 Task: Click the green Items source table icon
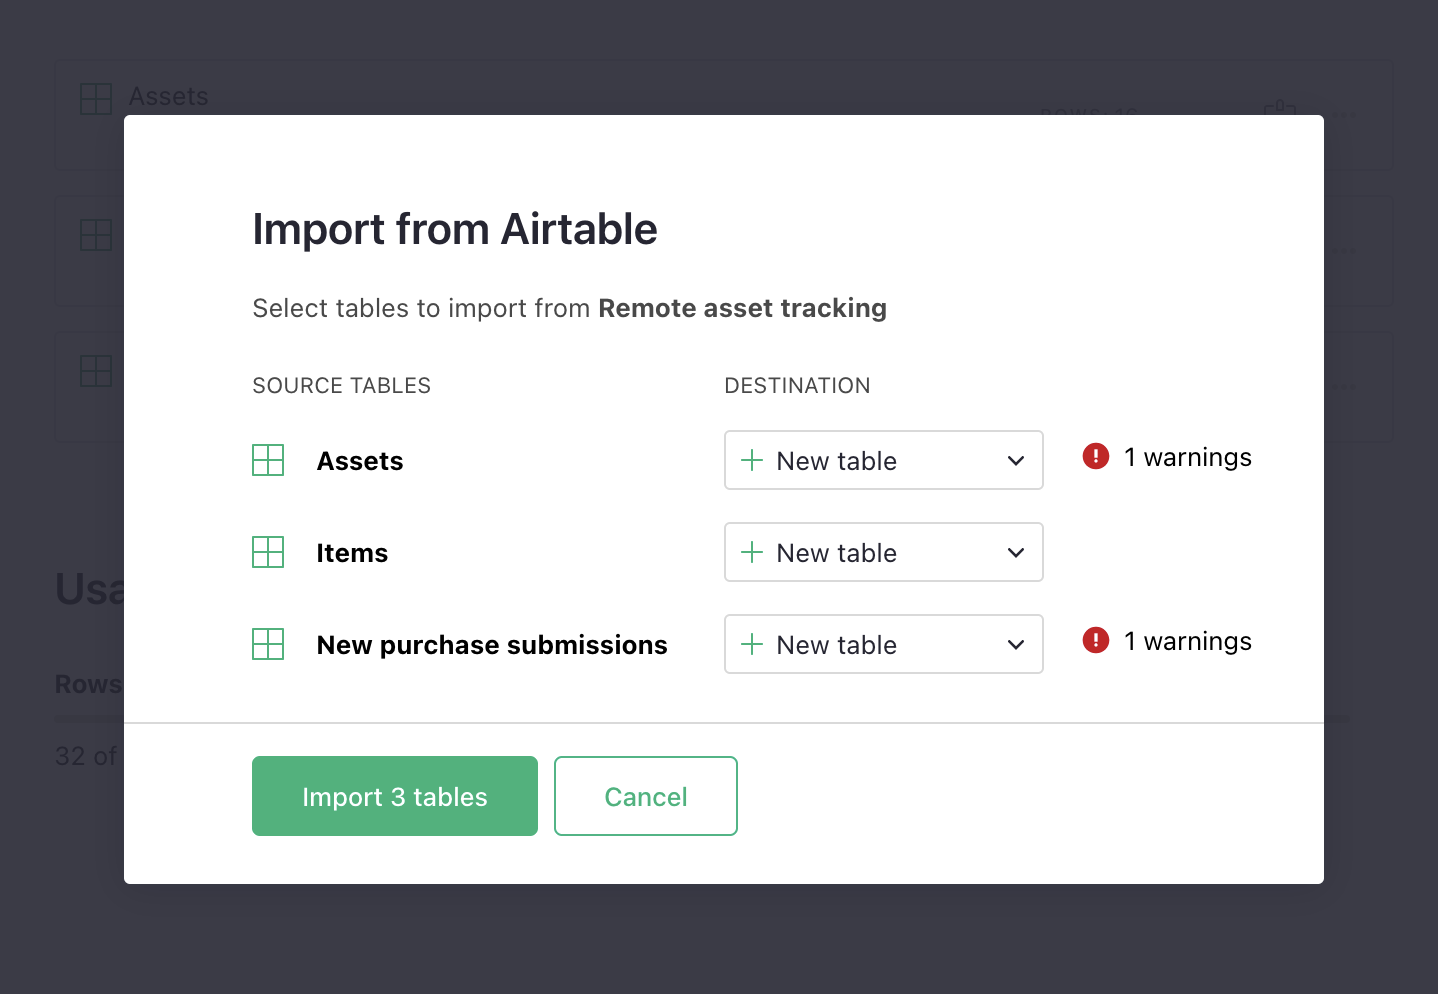(x=268, y=551)
